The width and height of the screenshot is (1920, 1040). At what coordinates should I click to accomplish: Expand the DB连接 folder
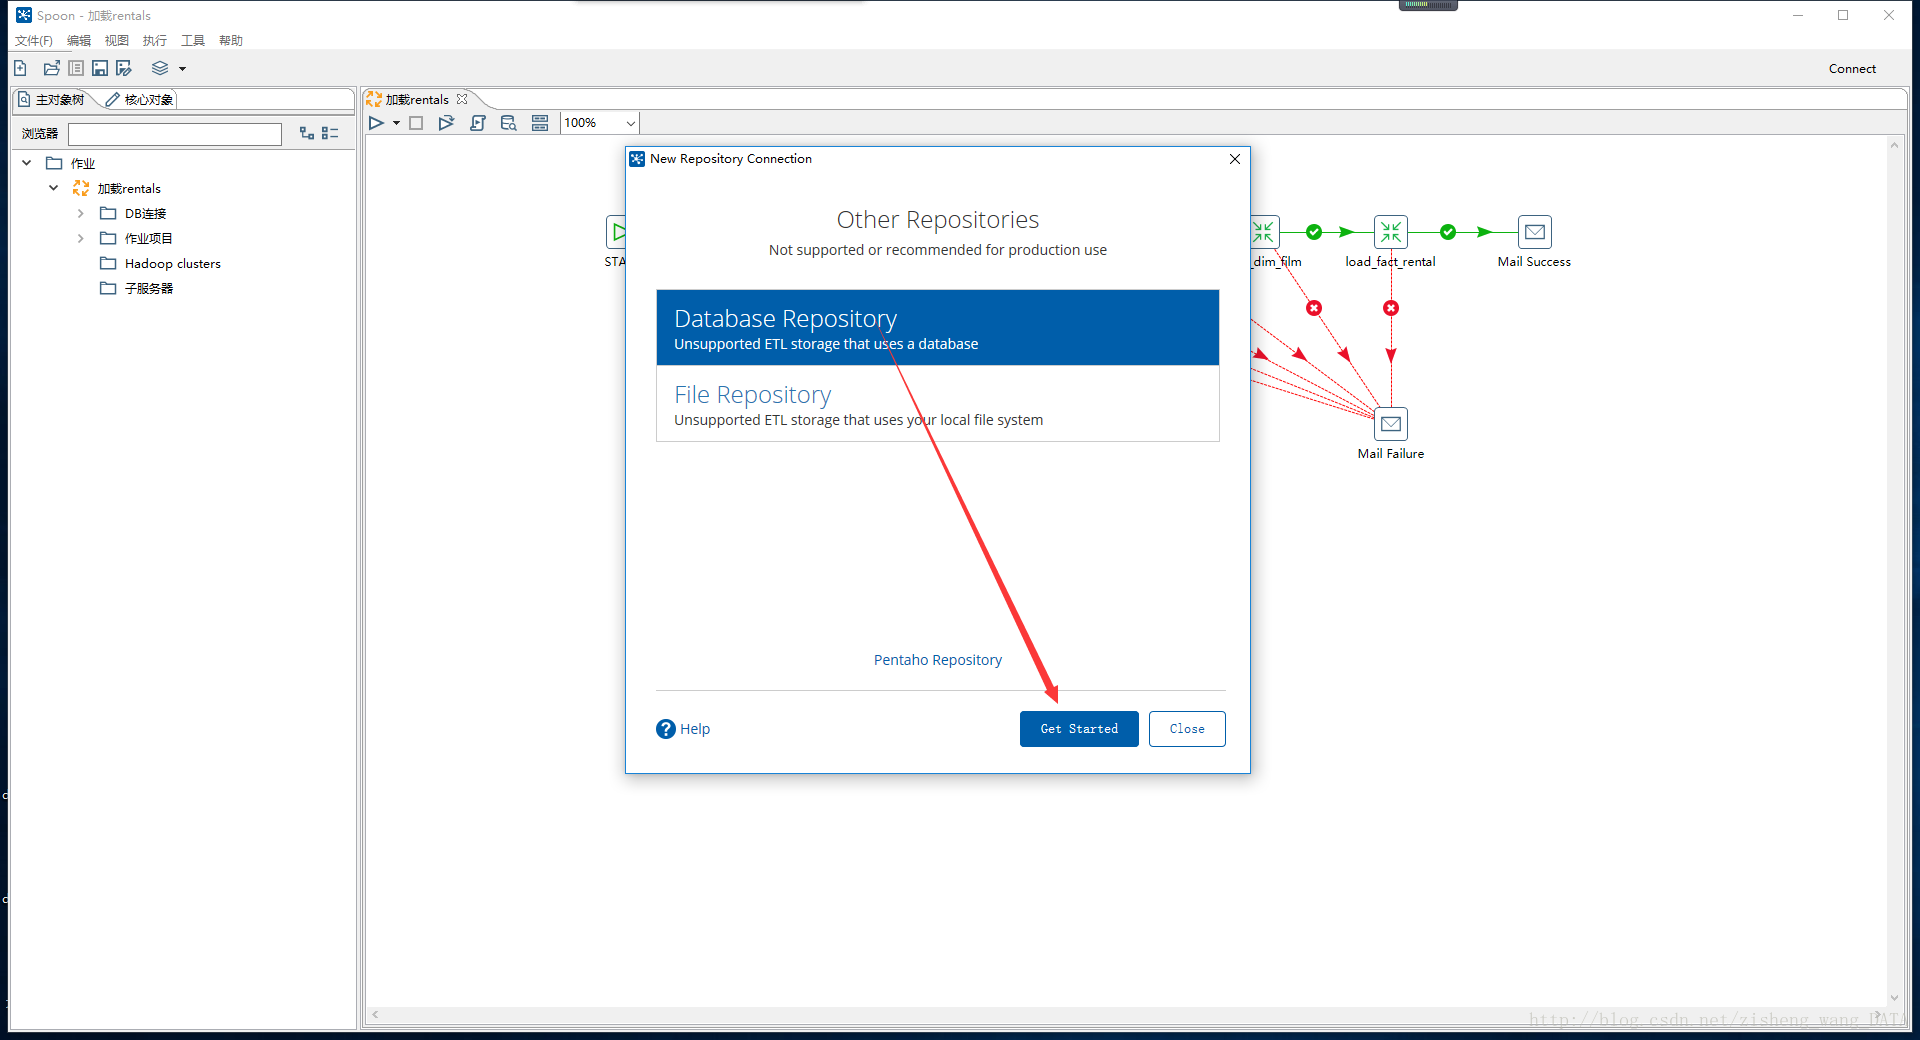tap(81, 213)
